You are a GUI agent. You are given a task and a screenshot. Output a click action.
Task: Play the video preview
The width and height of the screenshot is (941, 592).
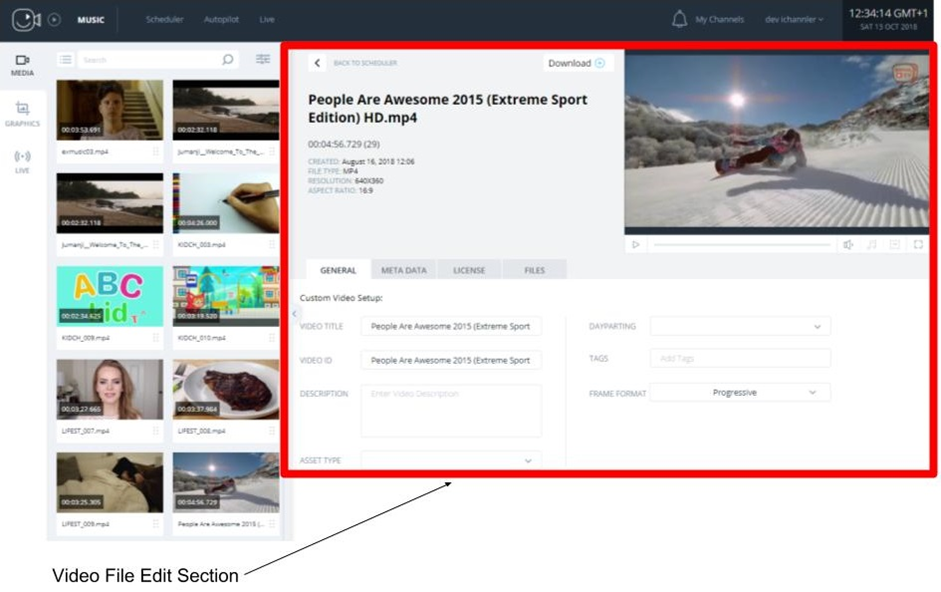click(x=635, y=244)
